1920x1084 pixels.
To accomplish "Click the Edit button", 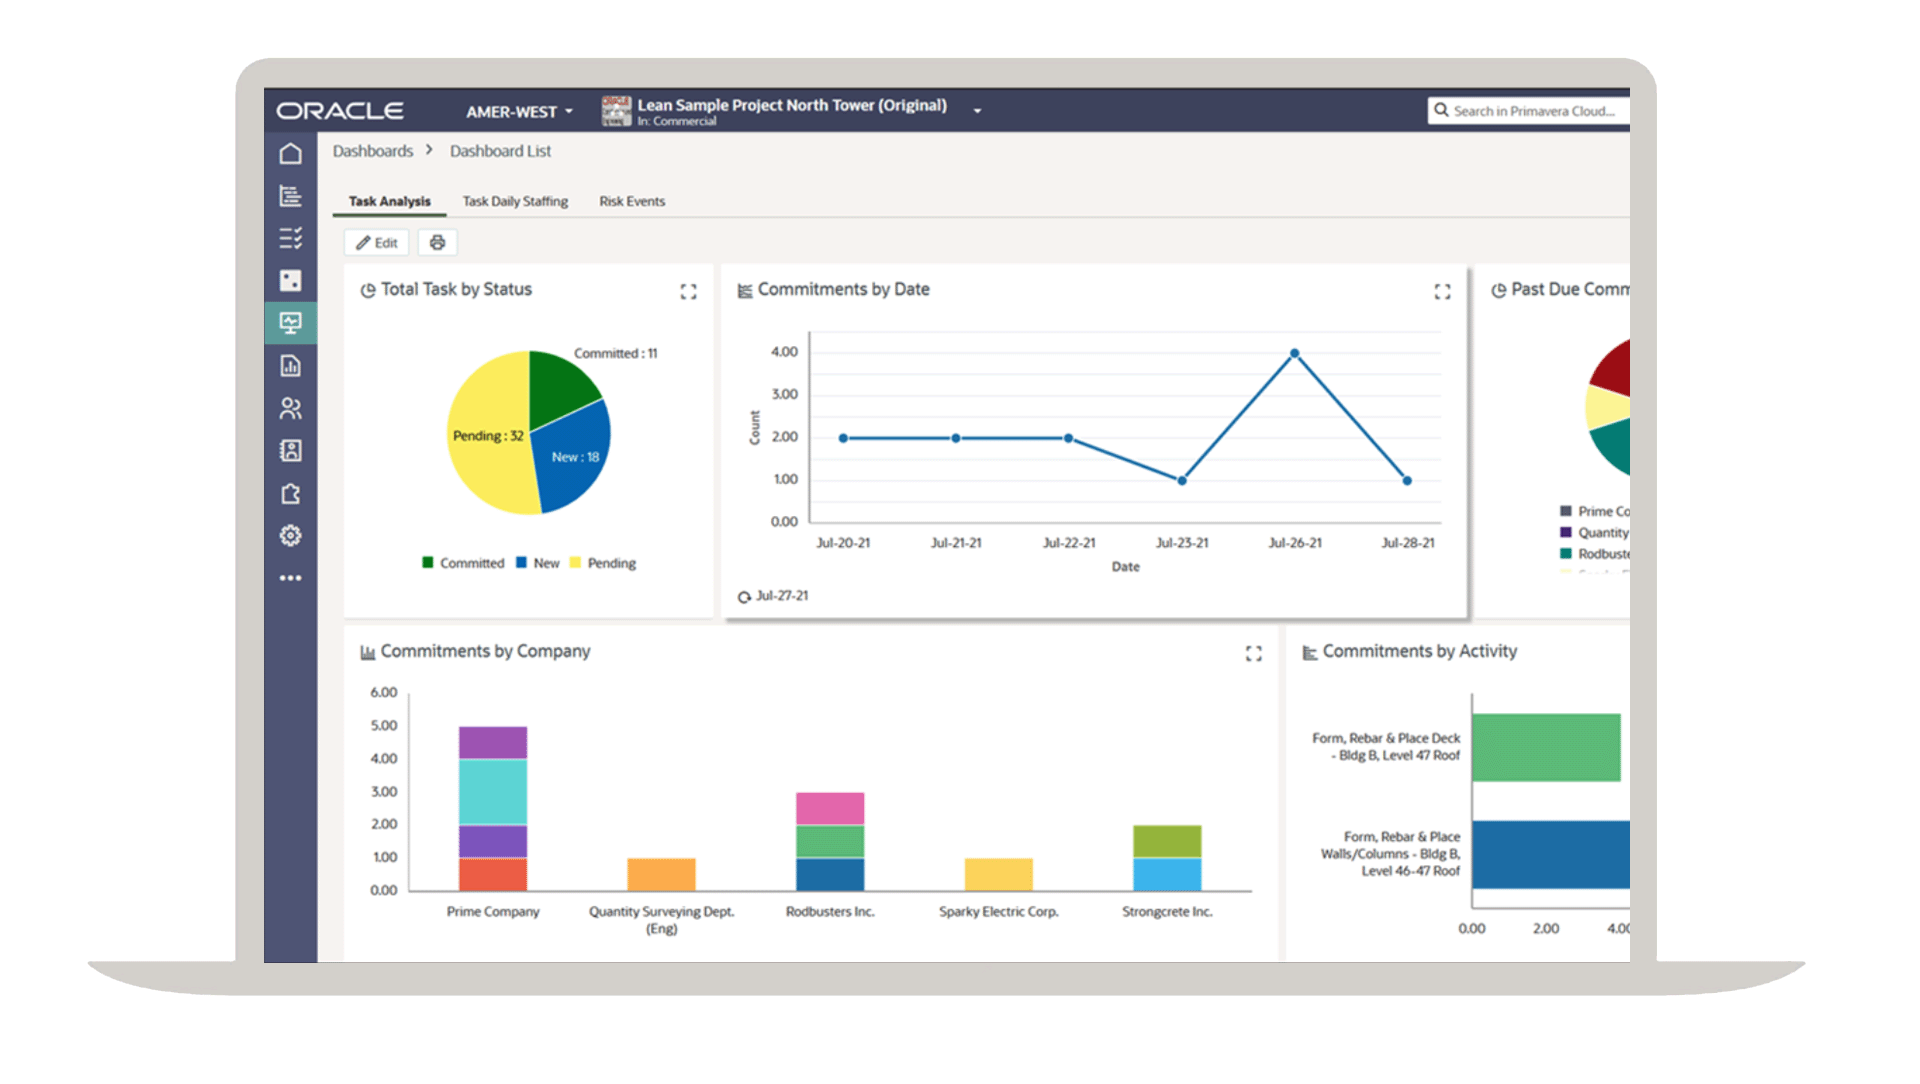I will tap(377, 243).
